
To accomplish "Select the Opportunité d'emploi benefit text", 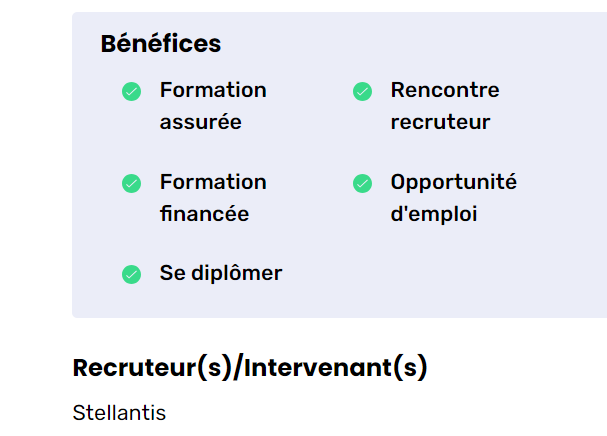I will coord(453,198).
